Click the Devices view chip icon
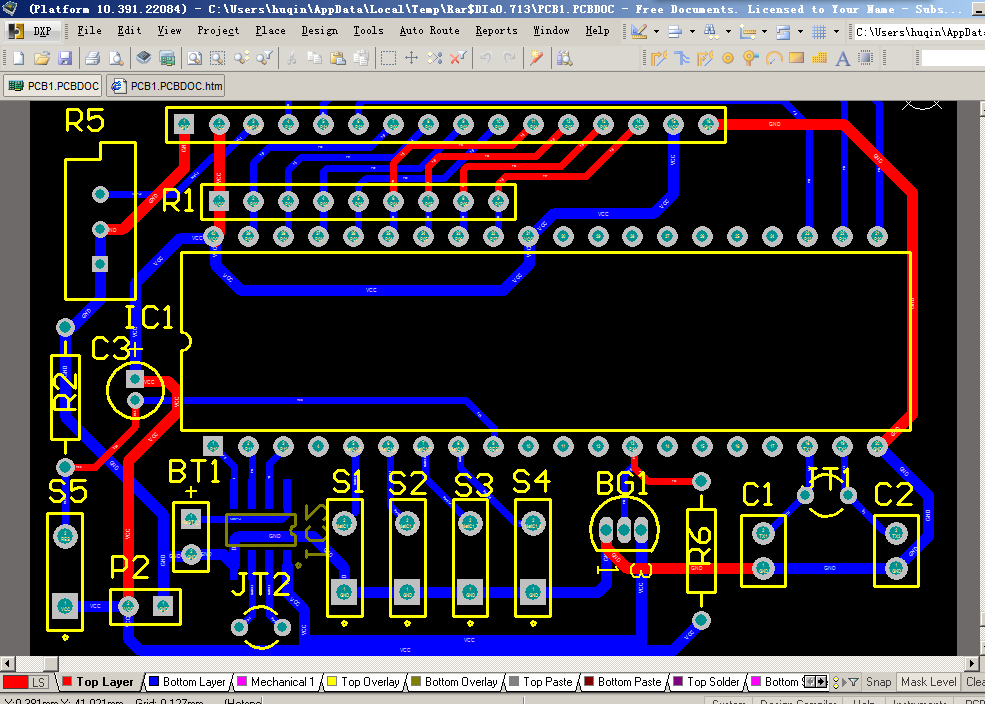This screenshot has width=985, height=704. pyautogui.click(x=144, y=58)
